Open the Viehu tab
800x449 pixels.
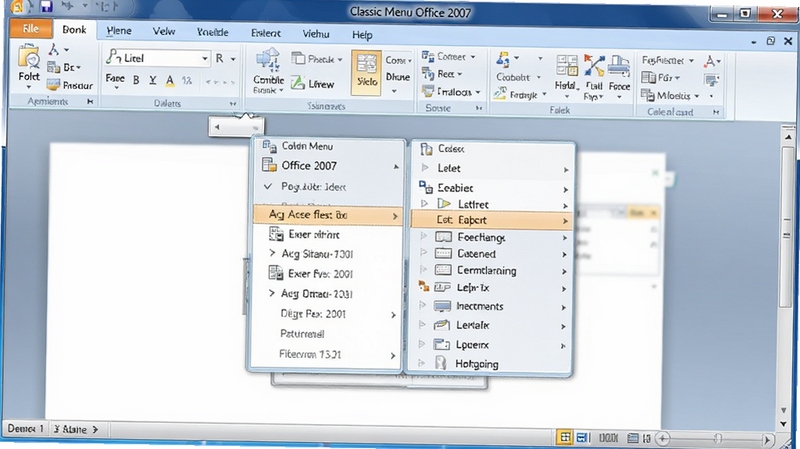(x=316, y=34)
